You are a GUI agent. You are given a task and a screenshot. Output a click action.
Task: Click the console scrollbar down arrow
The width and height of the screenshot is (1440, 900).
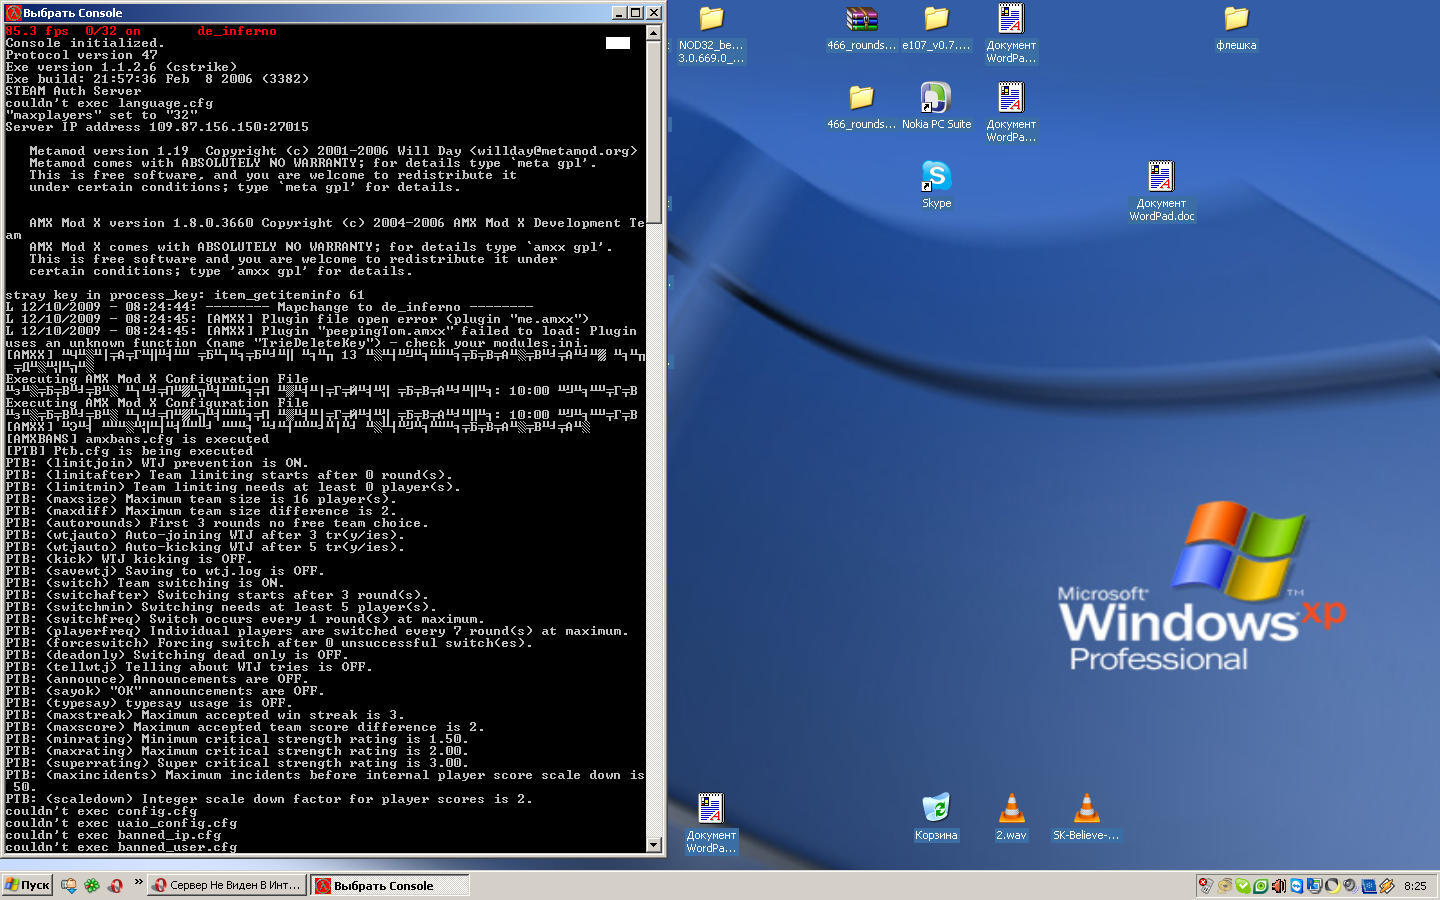click(x=654, y=845)
